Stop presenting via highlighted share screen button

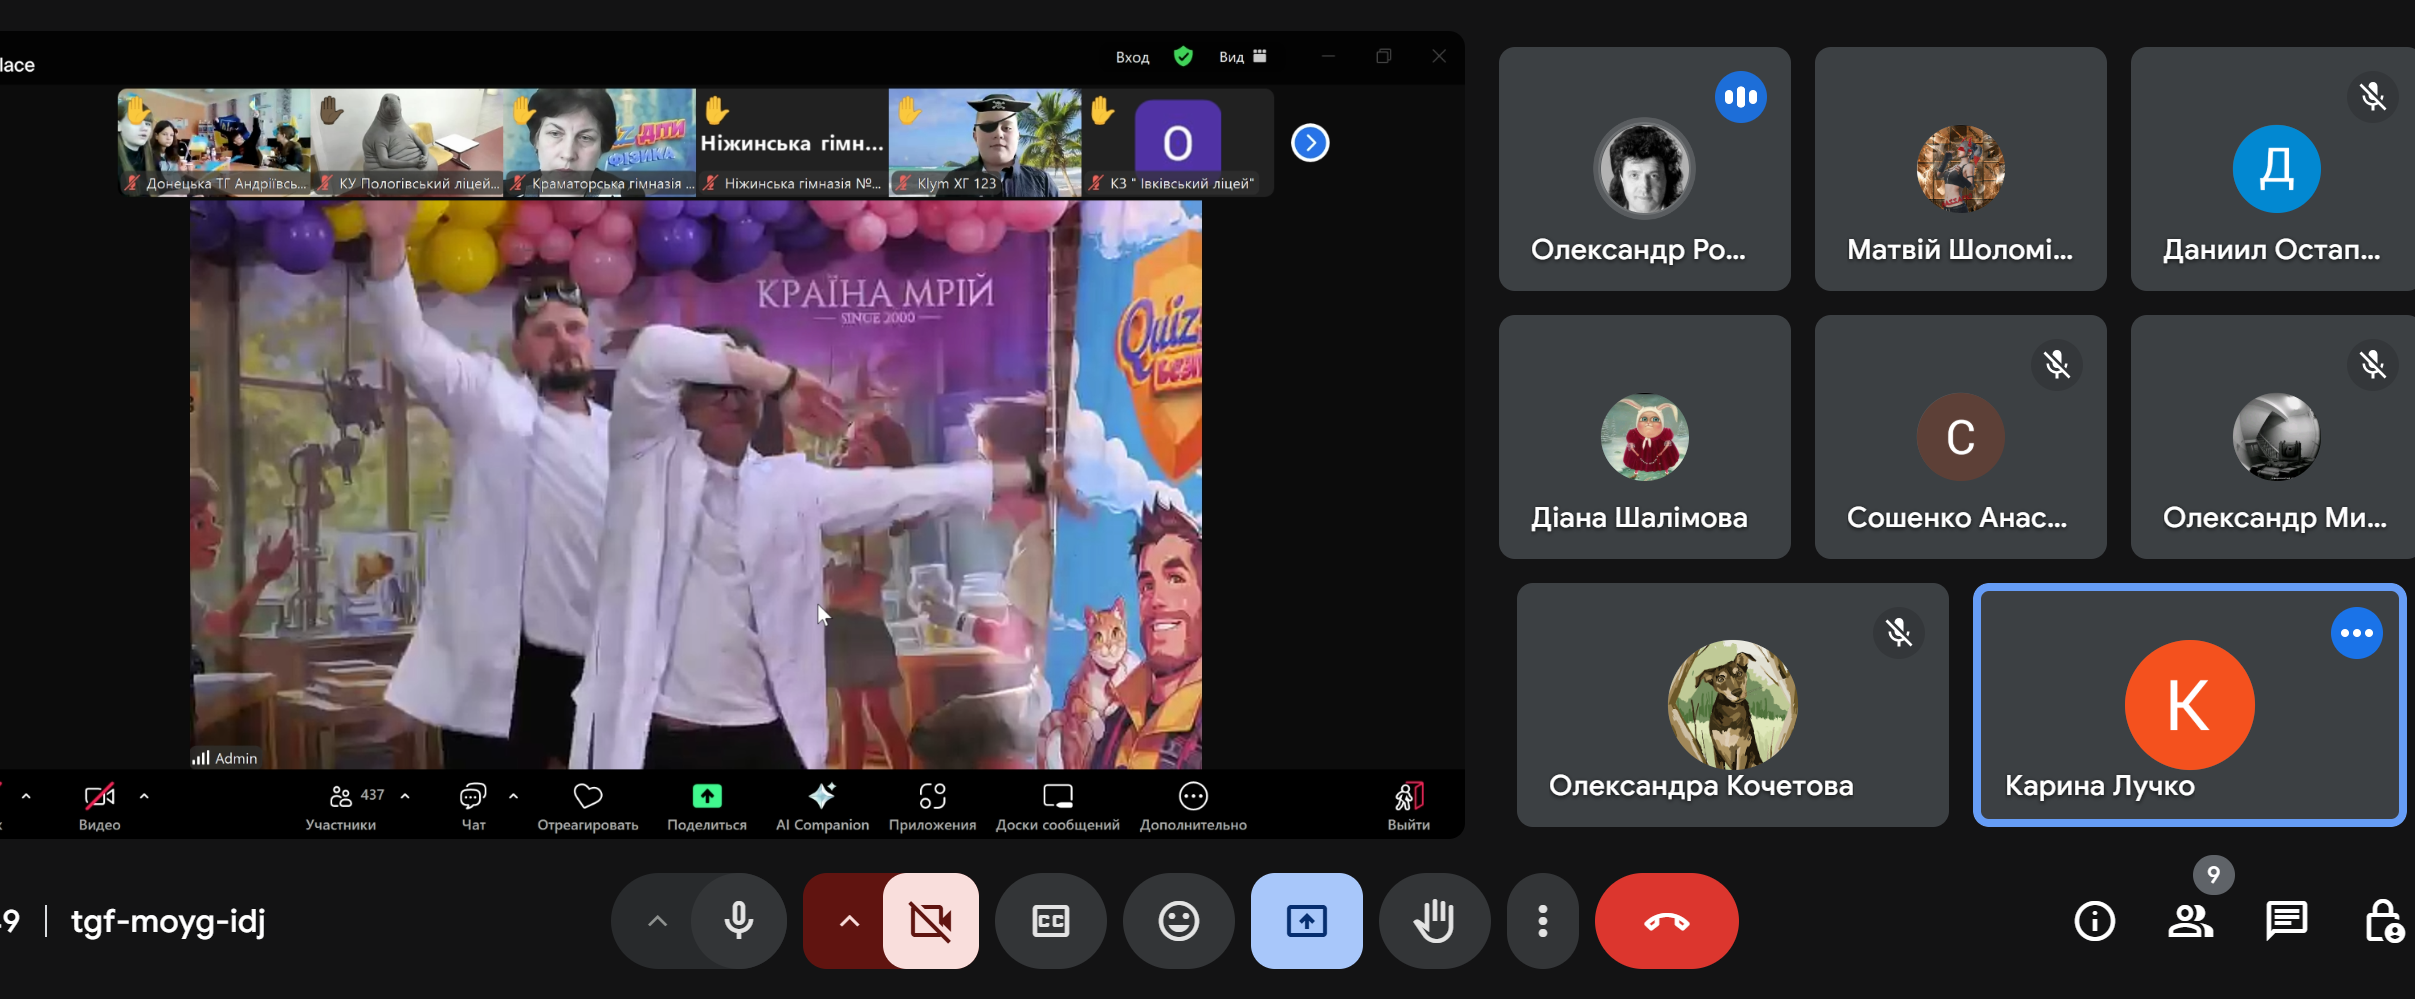pyautogui.click(x=1306, y=921)
